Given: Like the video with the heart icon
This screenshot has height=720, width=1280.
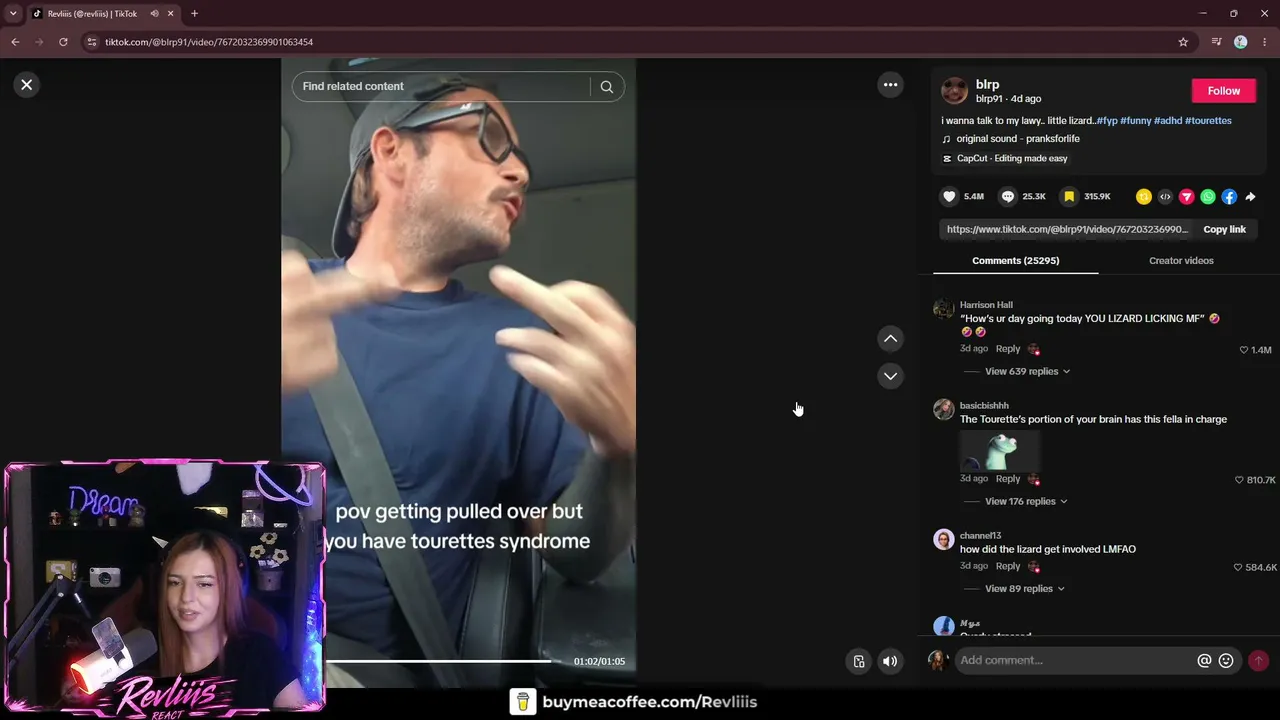Looking at the screenshot, I should tap(949, 197).
